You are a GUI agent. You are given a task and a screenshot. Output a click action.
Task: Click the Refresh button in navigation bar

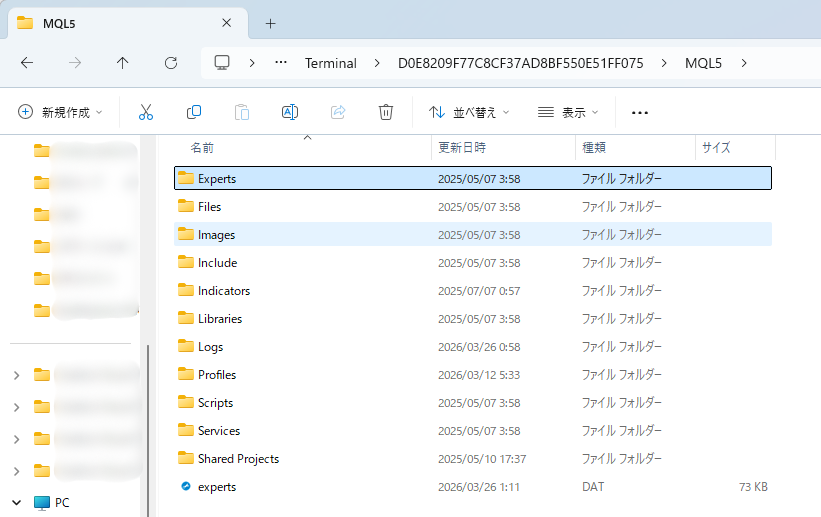tap(171, 63)
